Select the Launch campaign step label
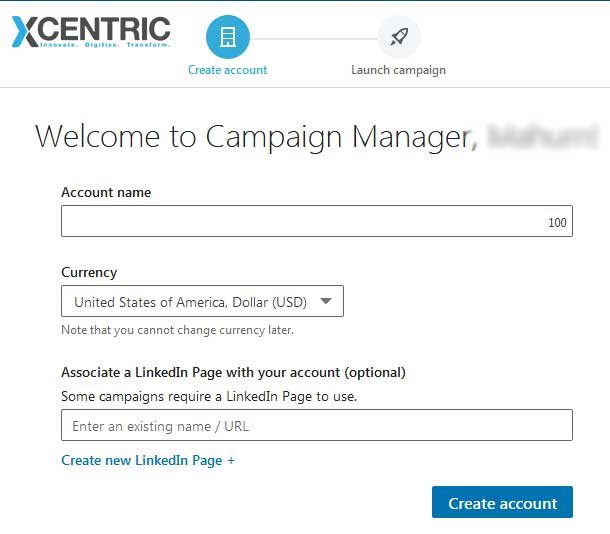Viewport: 610px width, 534px height. (398, 70)
